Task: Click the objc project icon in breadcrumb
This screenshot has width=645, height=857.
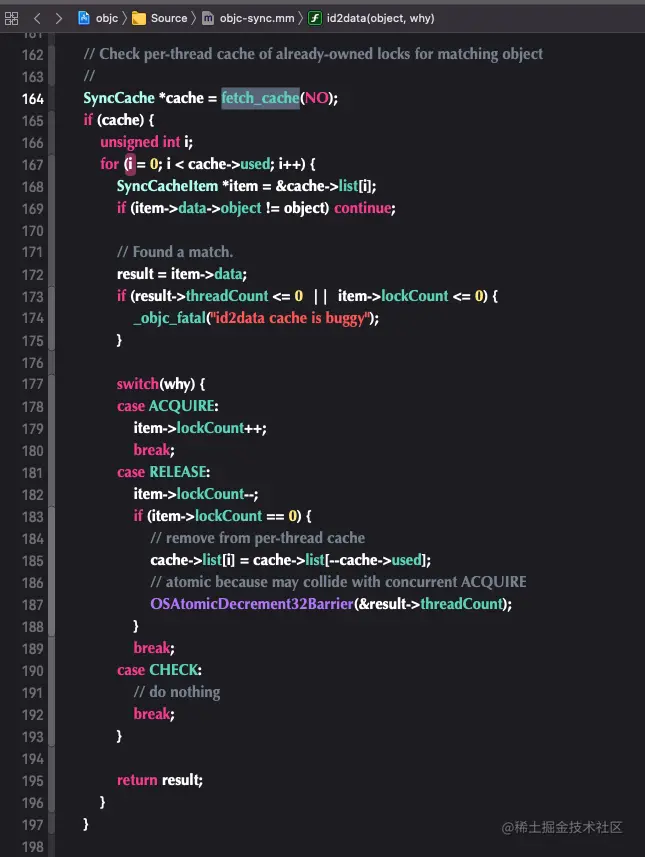Action: [x=84, y=18]
